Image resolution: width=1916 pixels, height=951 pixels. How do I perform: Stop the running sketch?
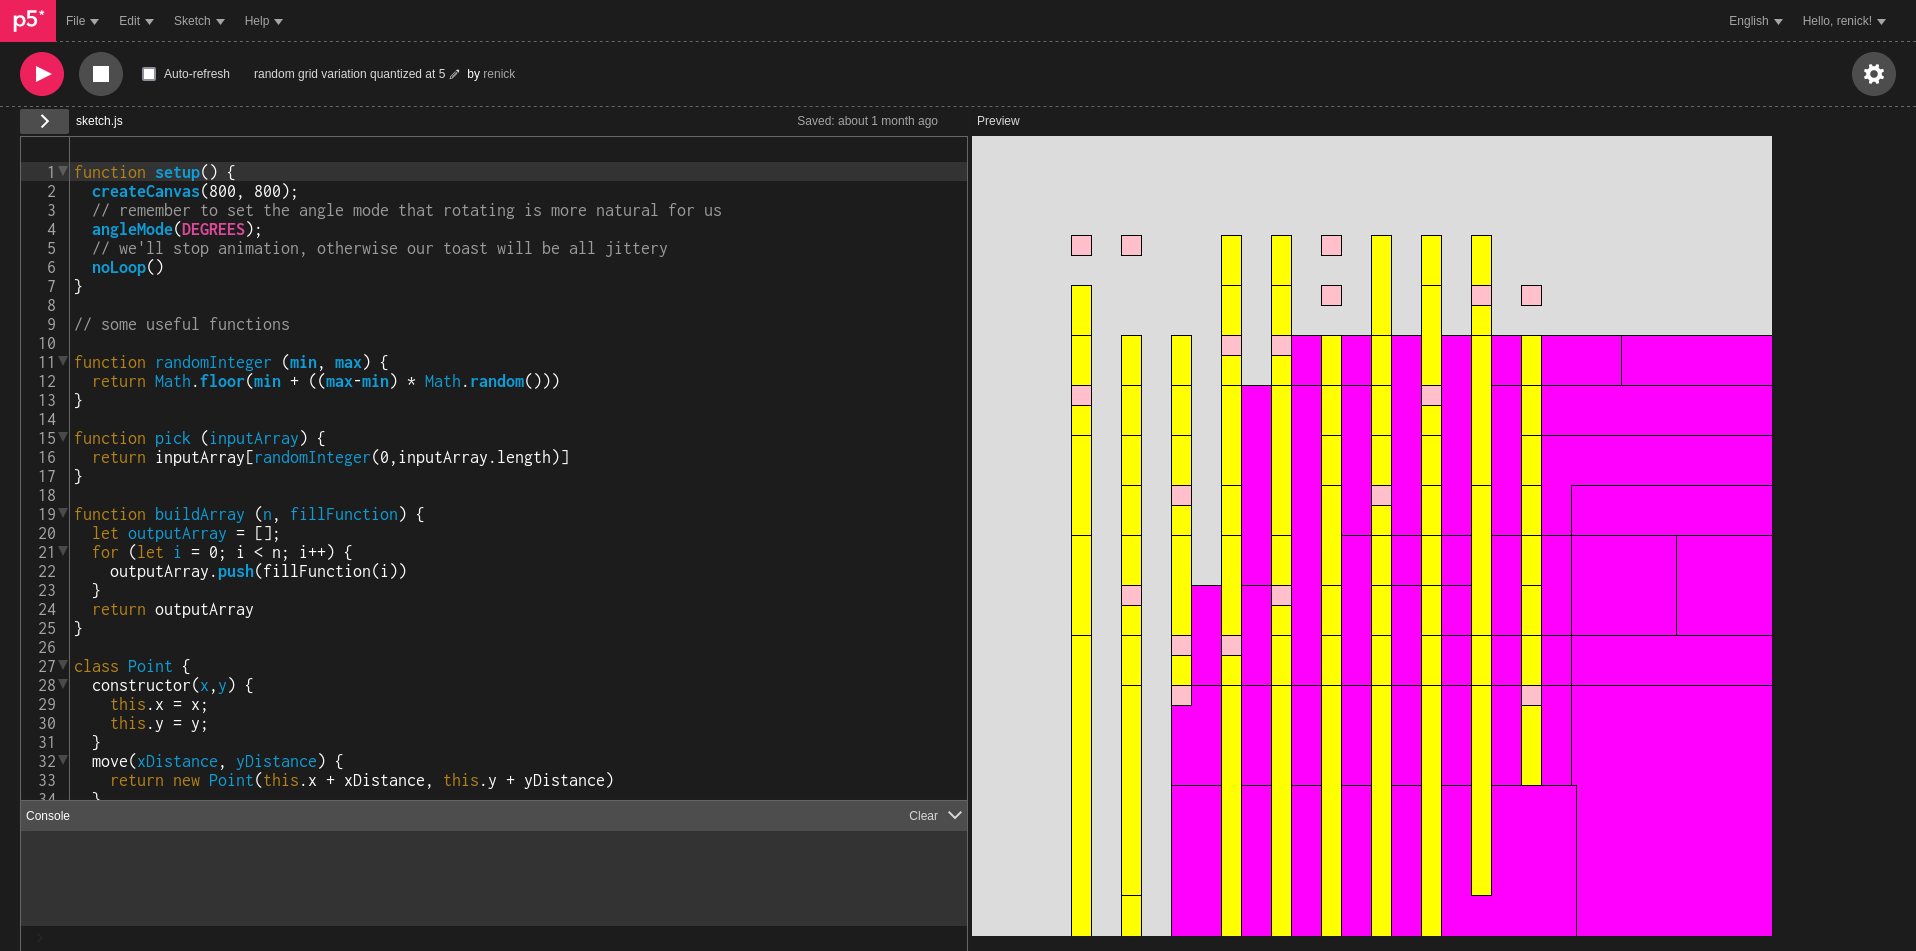coord(101,74)
